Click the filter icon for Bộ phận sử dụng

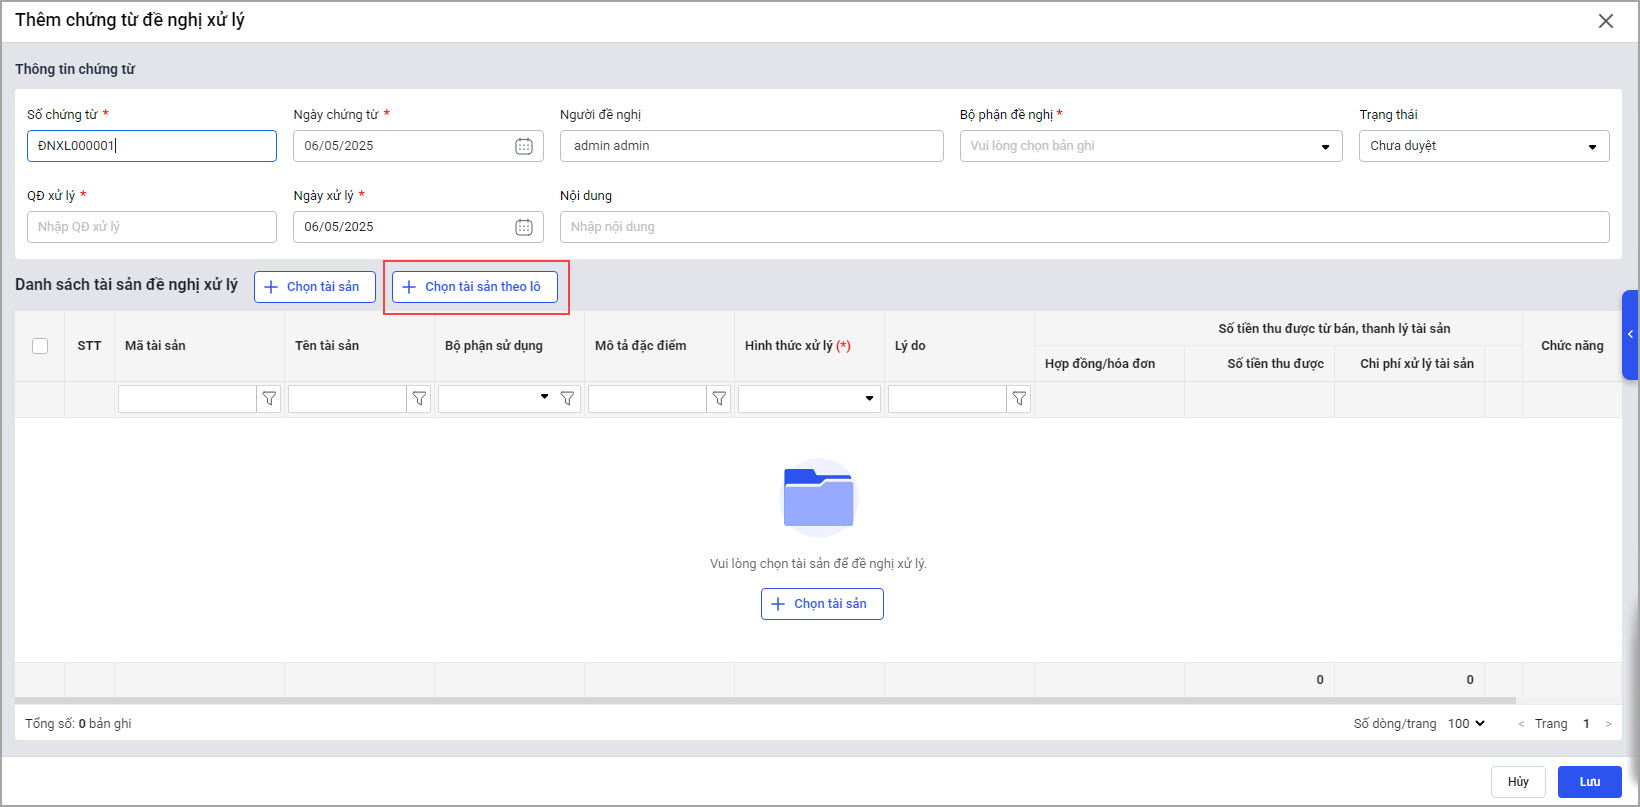[x=567, y=399]
